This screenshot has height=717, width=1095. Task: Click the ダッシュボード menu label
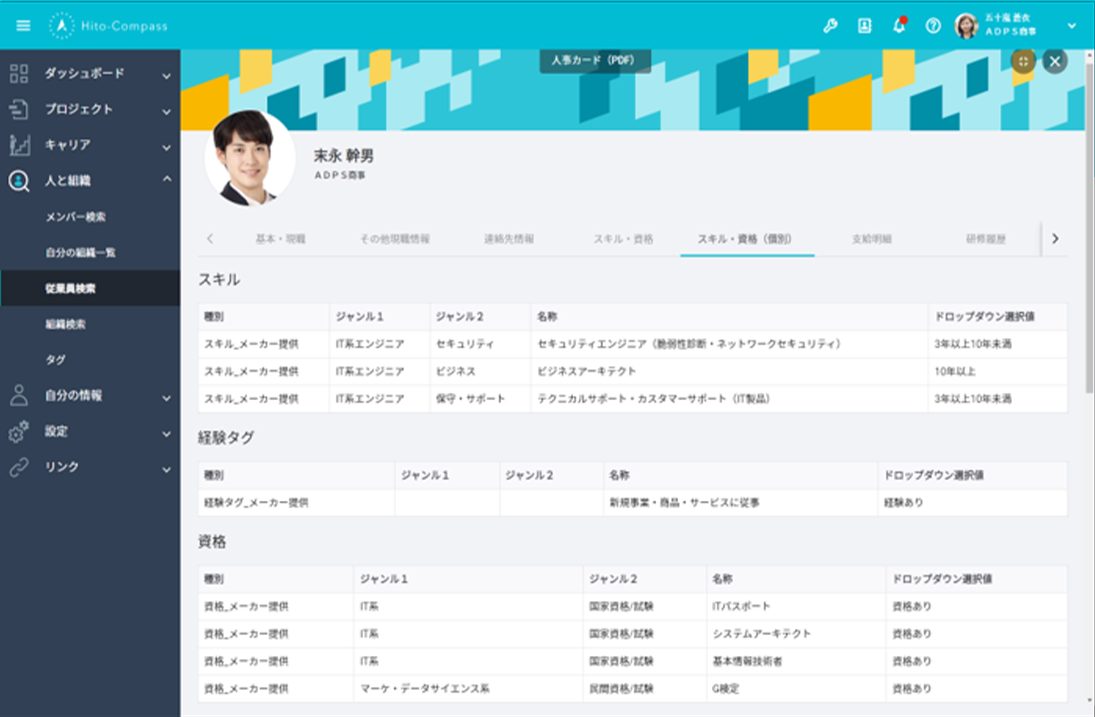[84, 73]
